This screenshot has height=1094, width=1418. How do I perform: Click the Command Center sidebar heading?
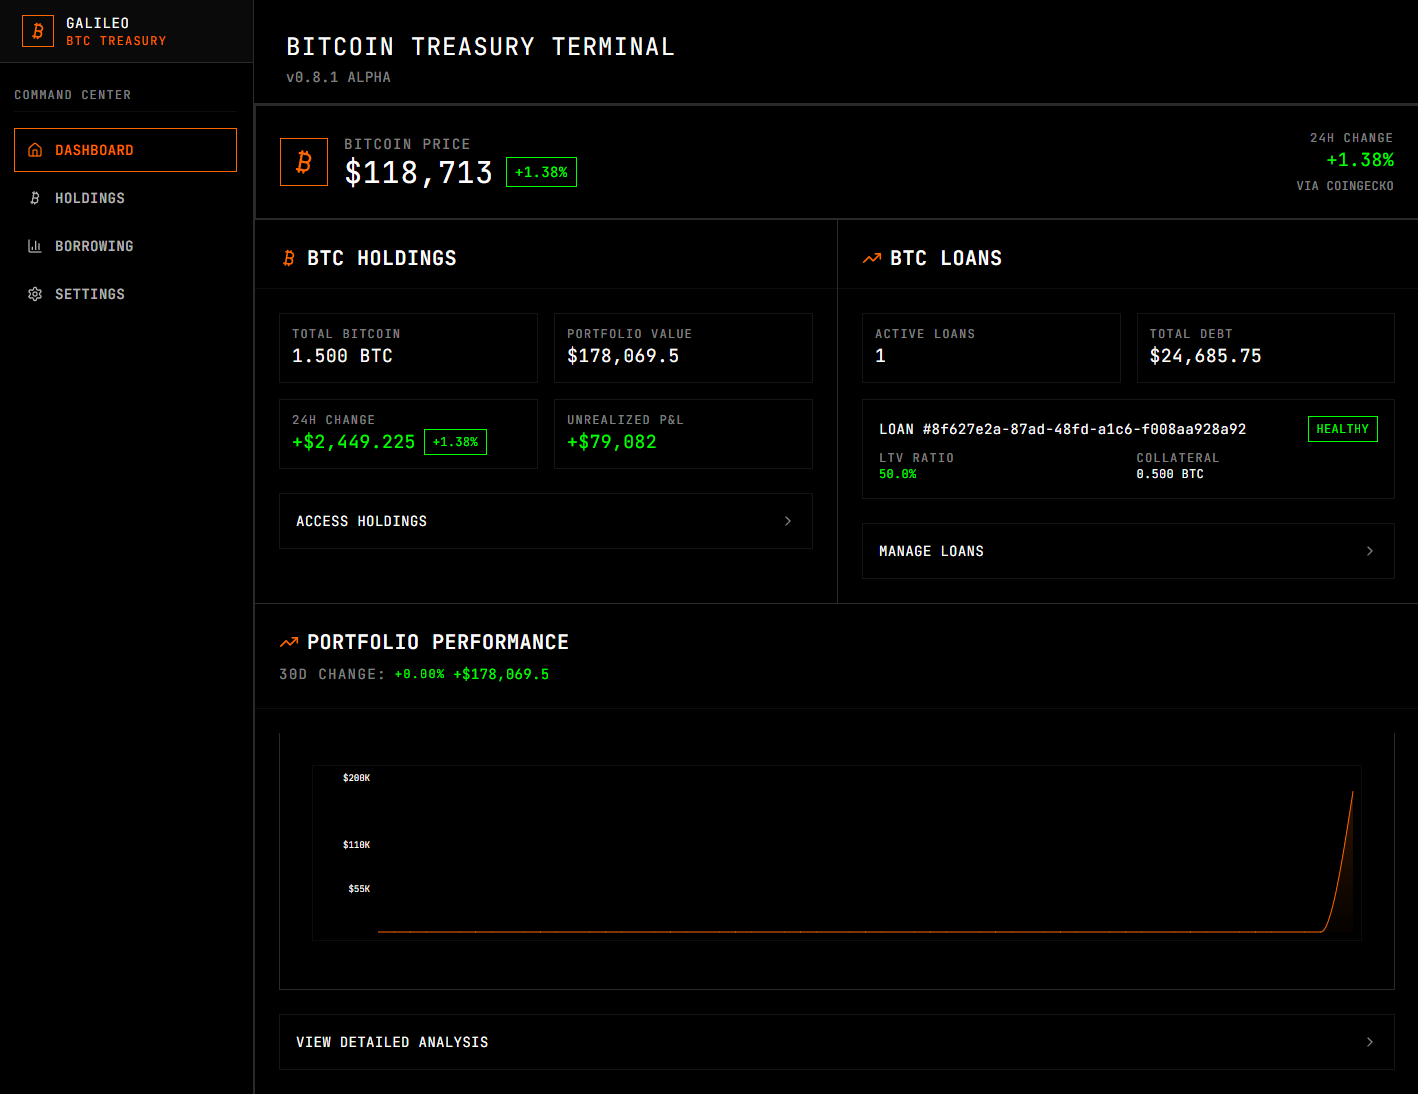pyautogui.click(x=72, y=95)
